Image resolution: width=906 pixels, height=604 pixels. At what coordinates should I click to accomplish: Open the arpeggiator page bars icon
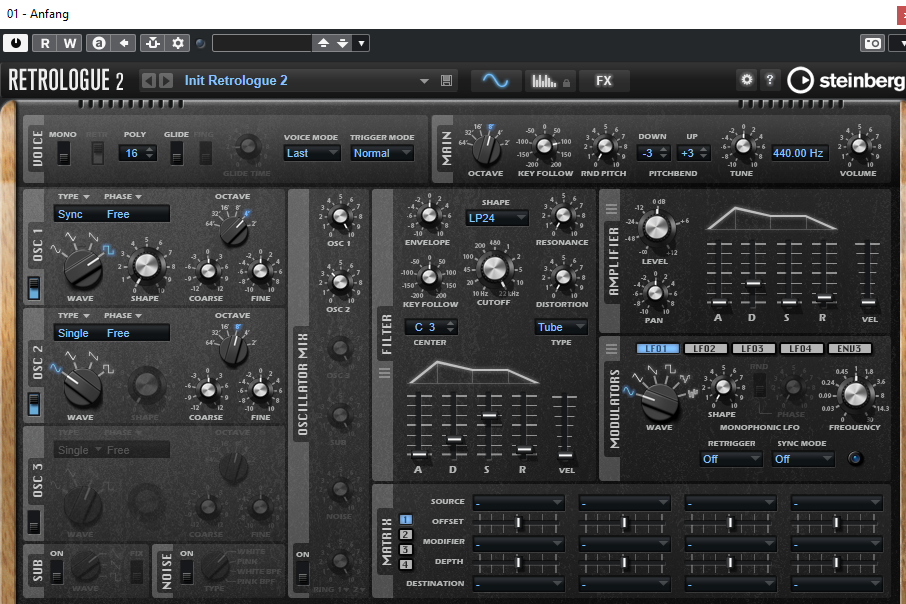544,81
